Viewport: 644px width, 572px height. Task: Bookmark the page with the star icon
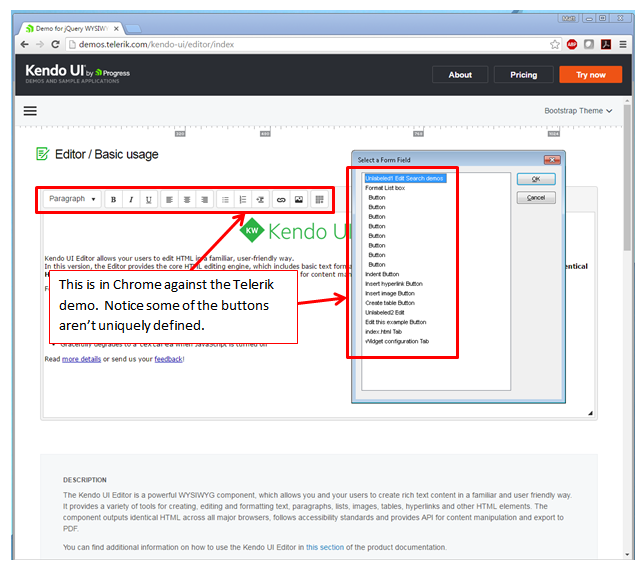555,44
